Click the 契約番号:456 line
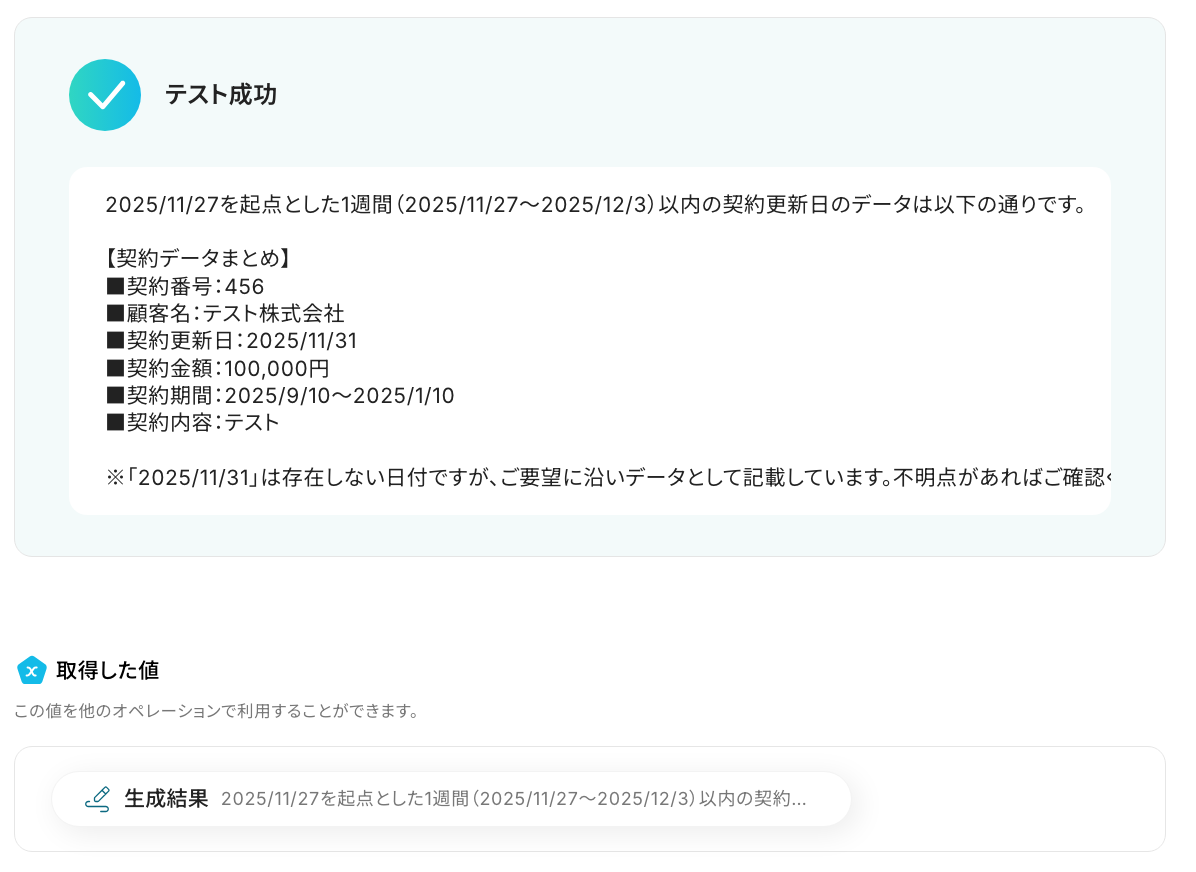The width and height of the screenshot is (1196, 872). (x=185, y=287)
